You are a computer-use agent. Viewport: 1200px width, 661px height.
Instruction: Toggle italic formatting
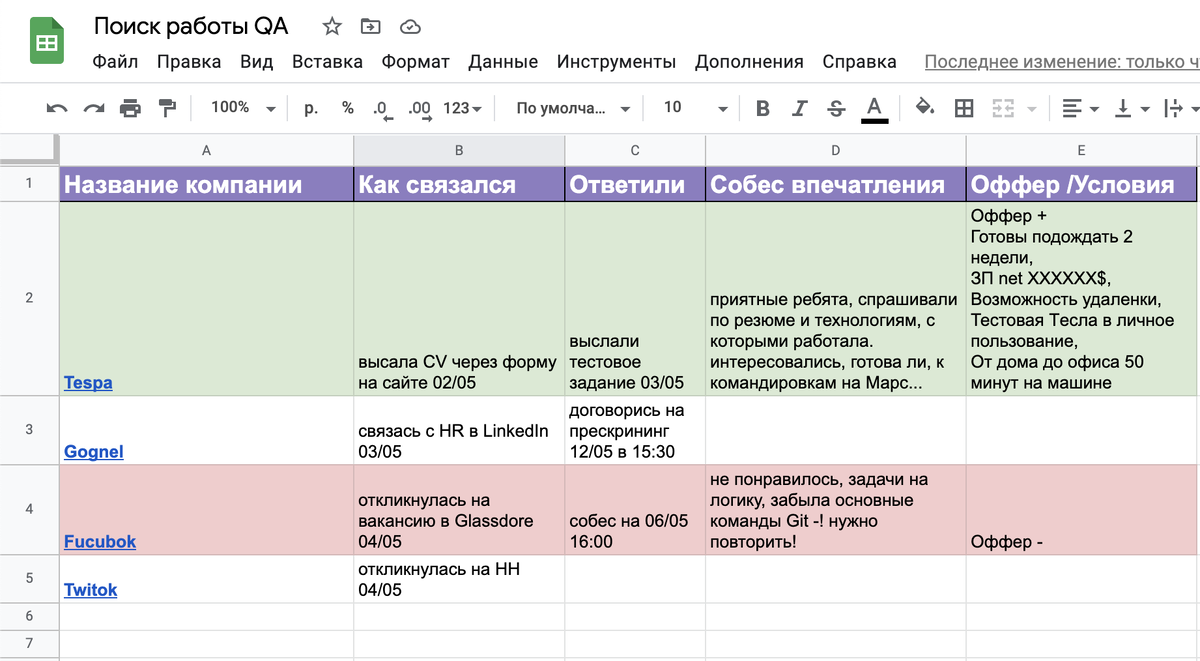(x=799, y=108)
